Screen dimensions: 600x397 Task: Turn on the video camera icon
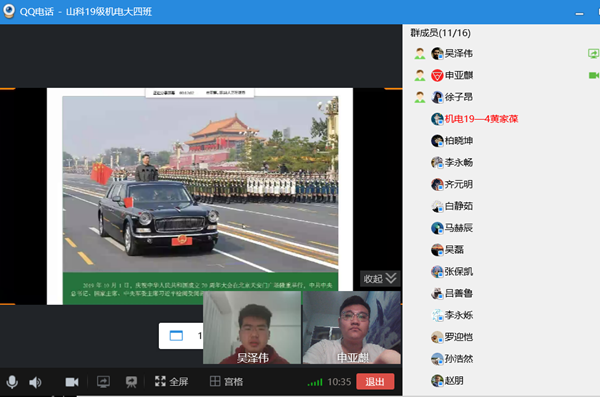point(72,382)
